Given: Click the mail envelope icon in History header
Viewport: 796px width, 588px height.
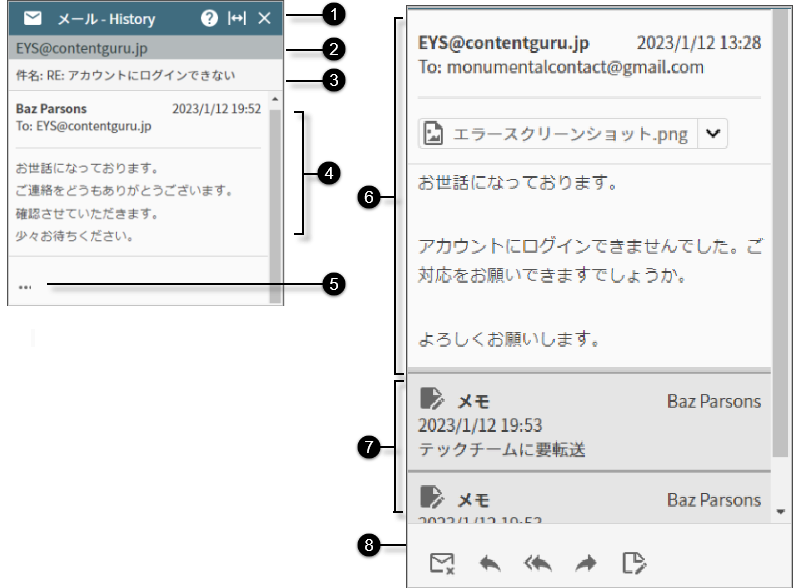Looking at the screenshot, I should [x=32, y=19].
